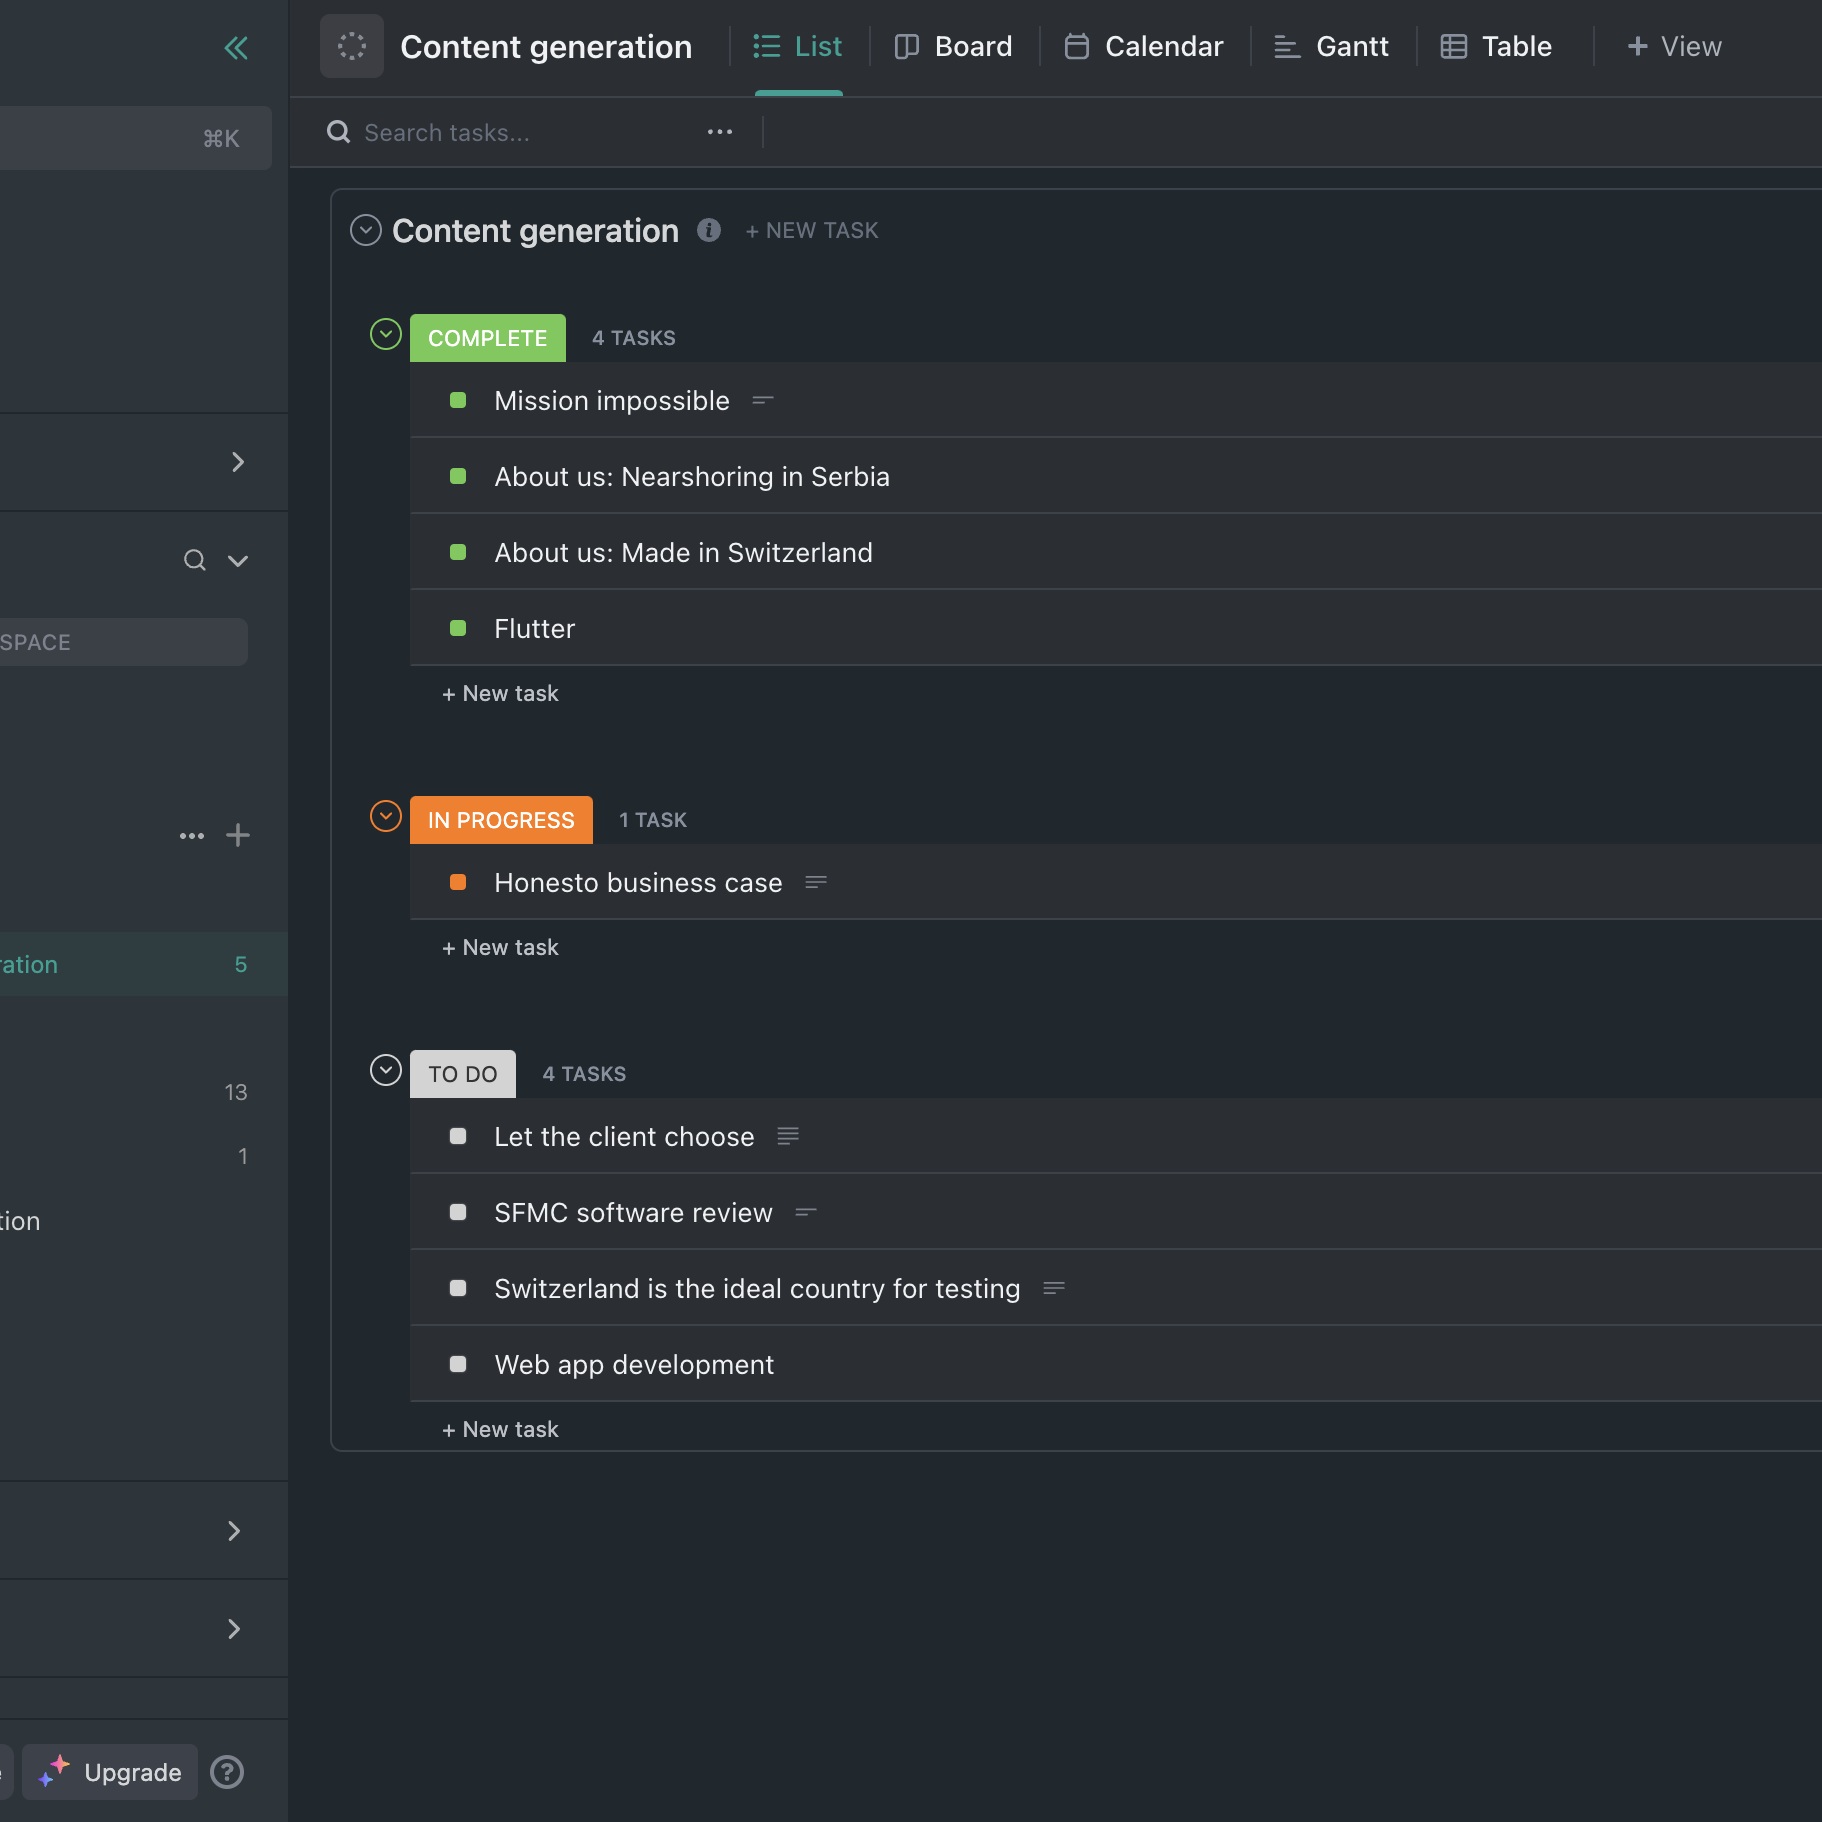Collapse the TO DO status group

pos(386,1070)
